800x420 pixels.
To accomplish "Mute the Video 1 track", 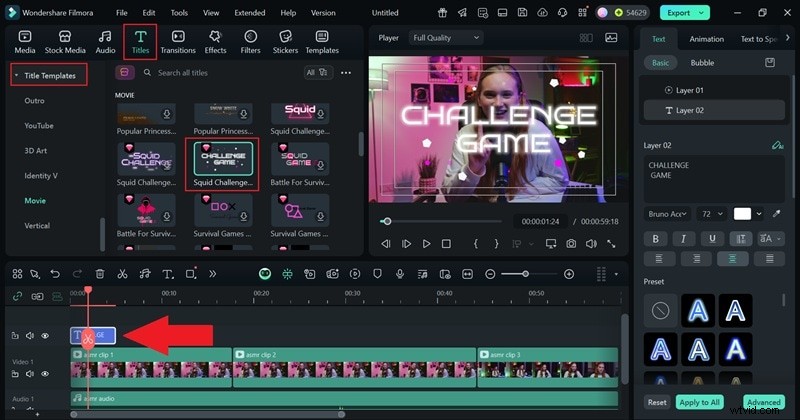I will click(30, 374).
